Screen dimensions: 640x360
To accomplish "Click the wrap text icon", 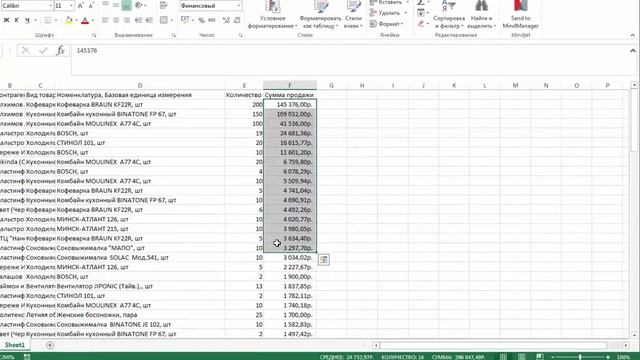I will [x=164, y=5].
